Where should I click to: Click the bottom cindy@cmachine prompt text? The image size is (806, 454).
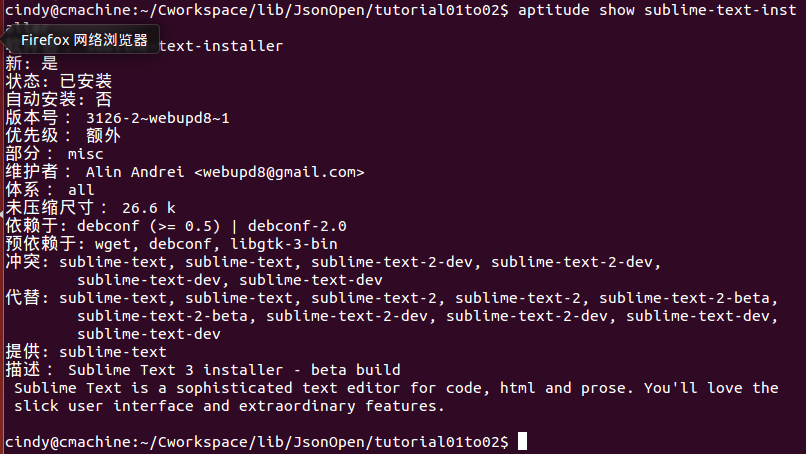pos(257,442)
